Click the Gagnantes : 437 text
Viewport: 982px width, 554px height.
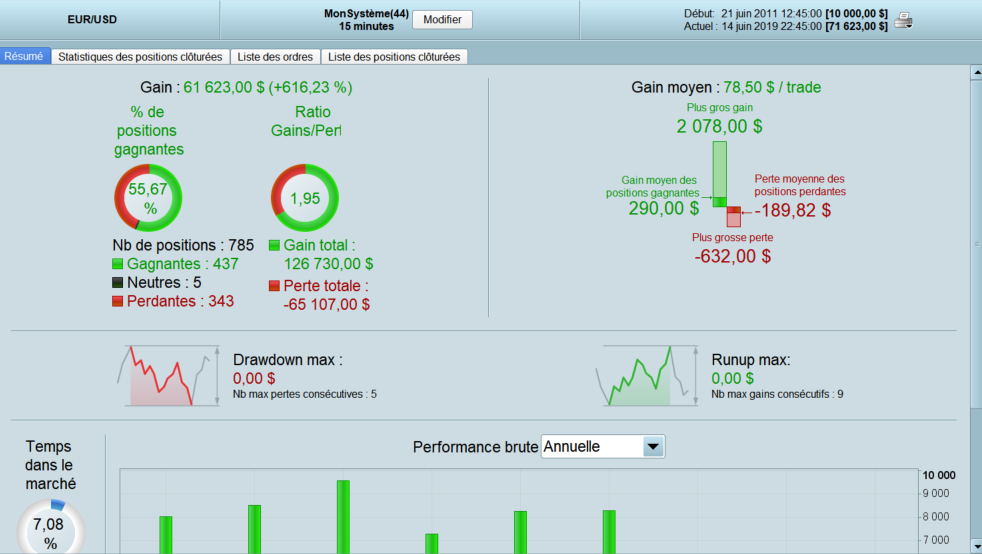182,264
